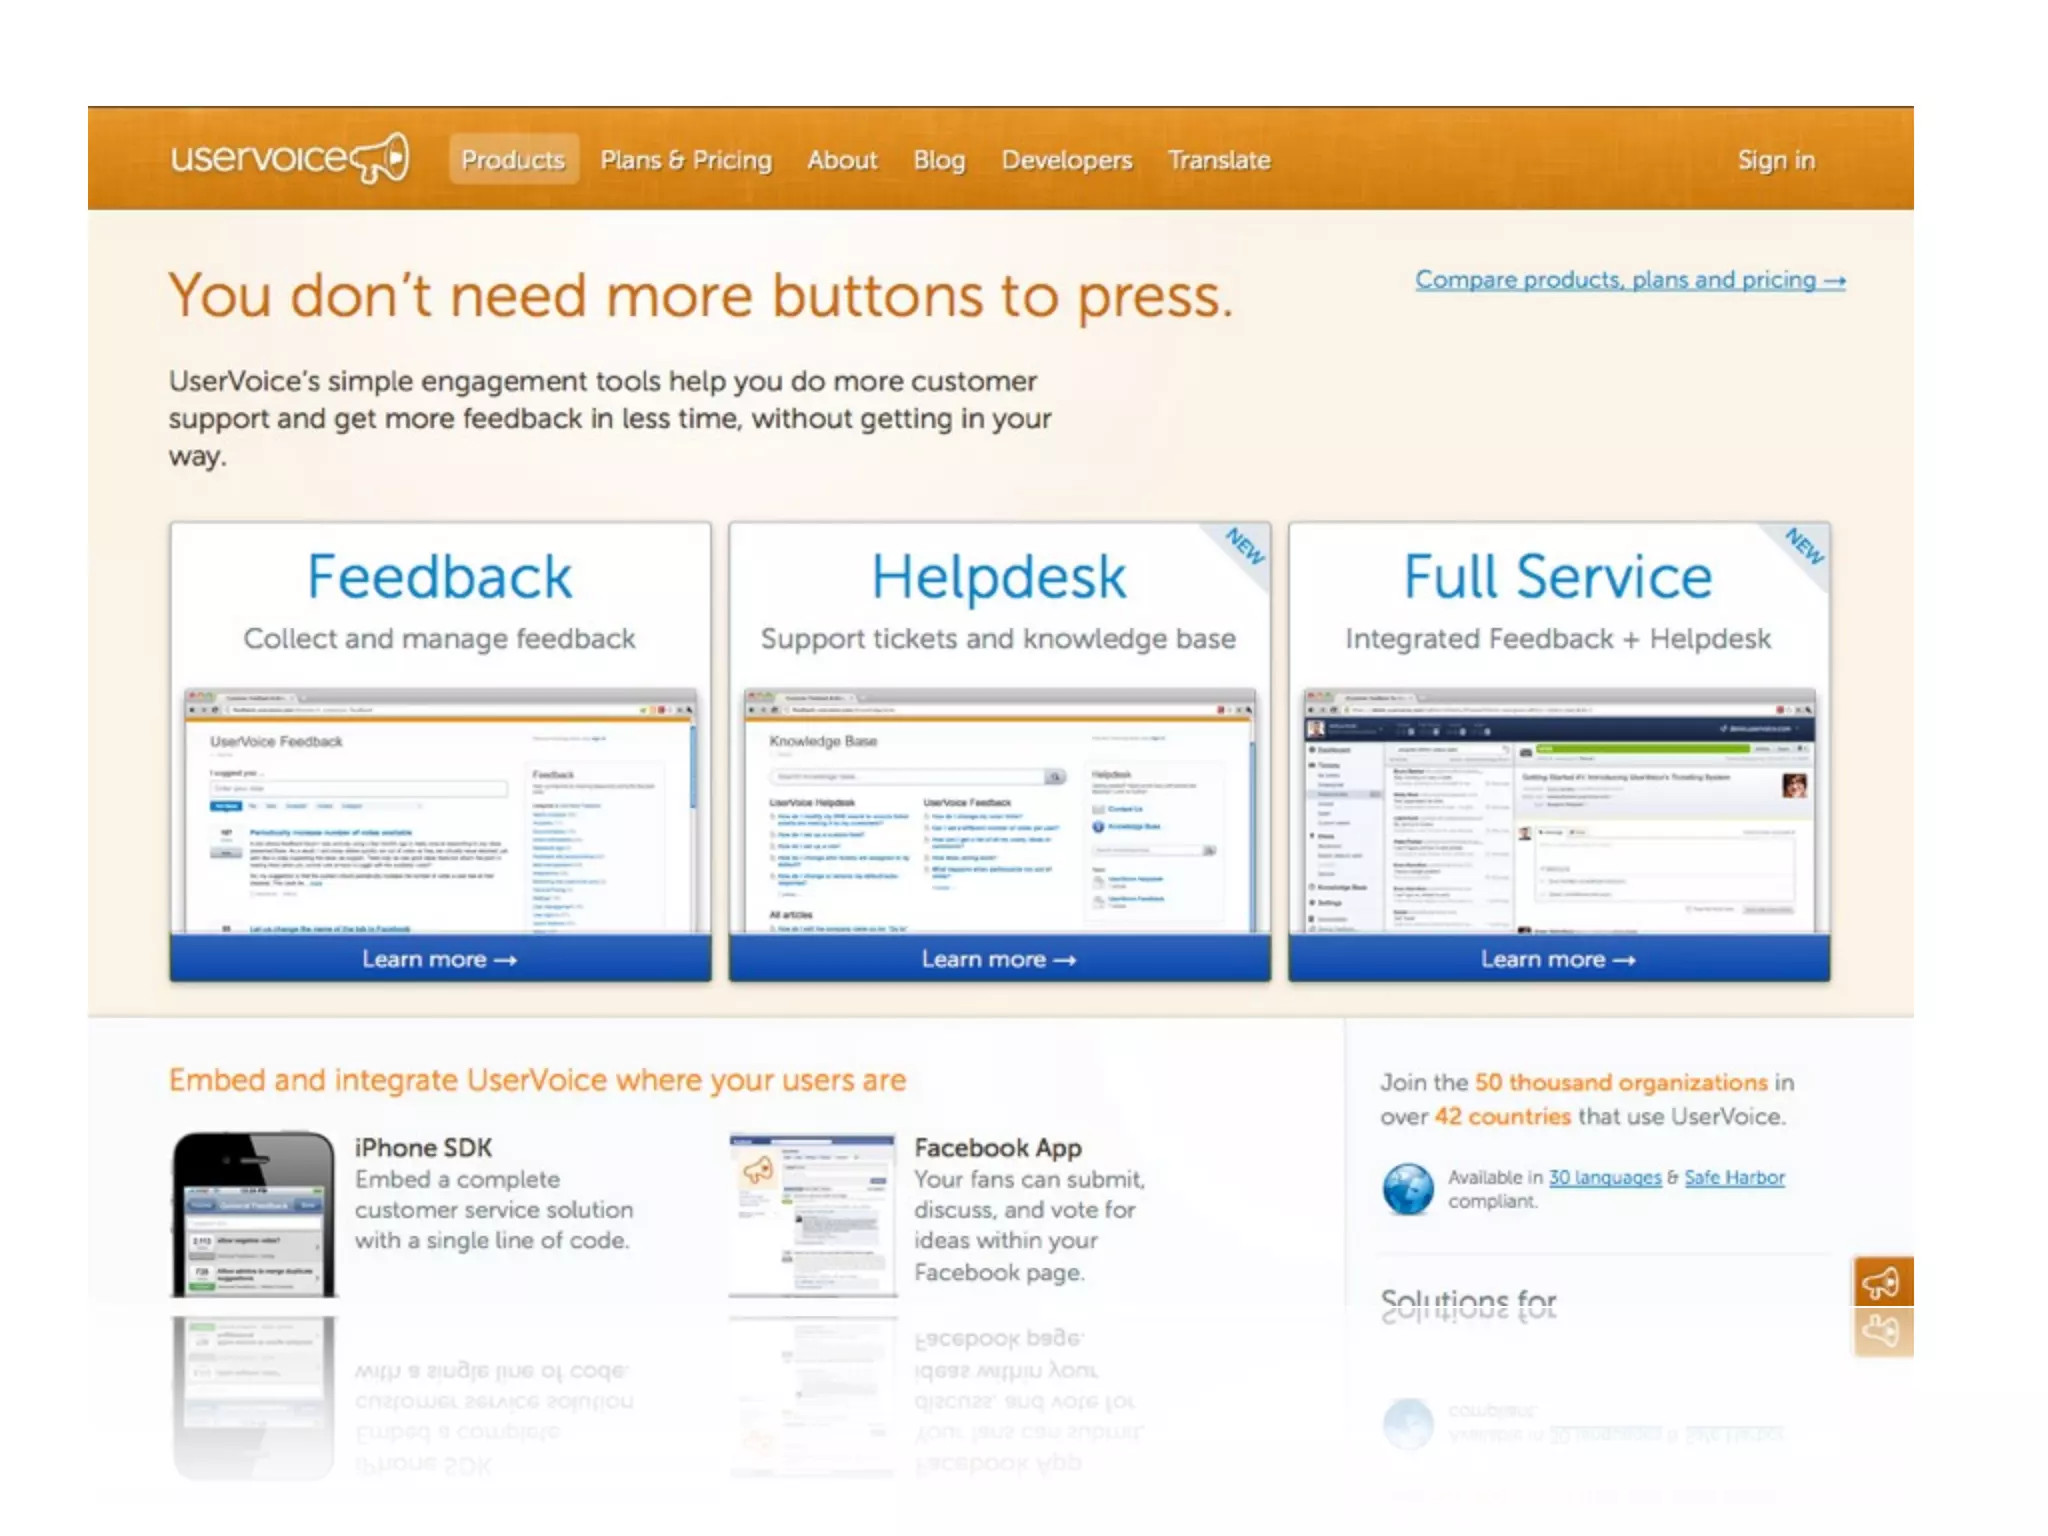Image resolution: width=2048 pixels, height=1536 pixels.
Task: Open the 30 languages link
Action: point(1604,1177)
